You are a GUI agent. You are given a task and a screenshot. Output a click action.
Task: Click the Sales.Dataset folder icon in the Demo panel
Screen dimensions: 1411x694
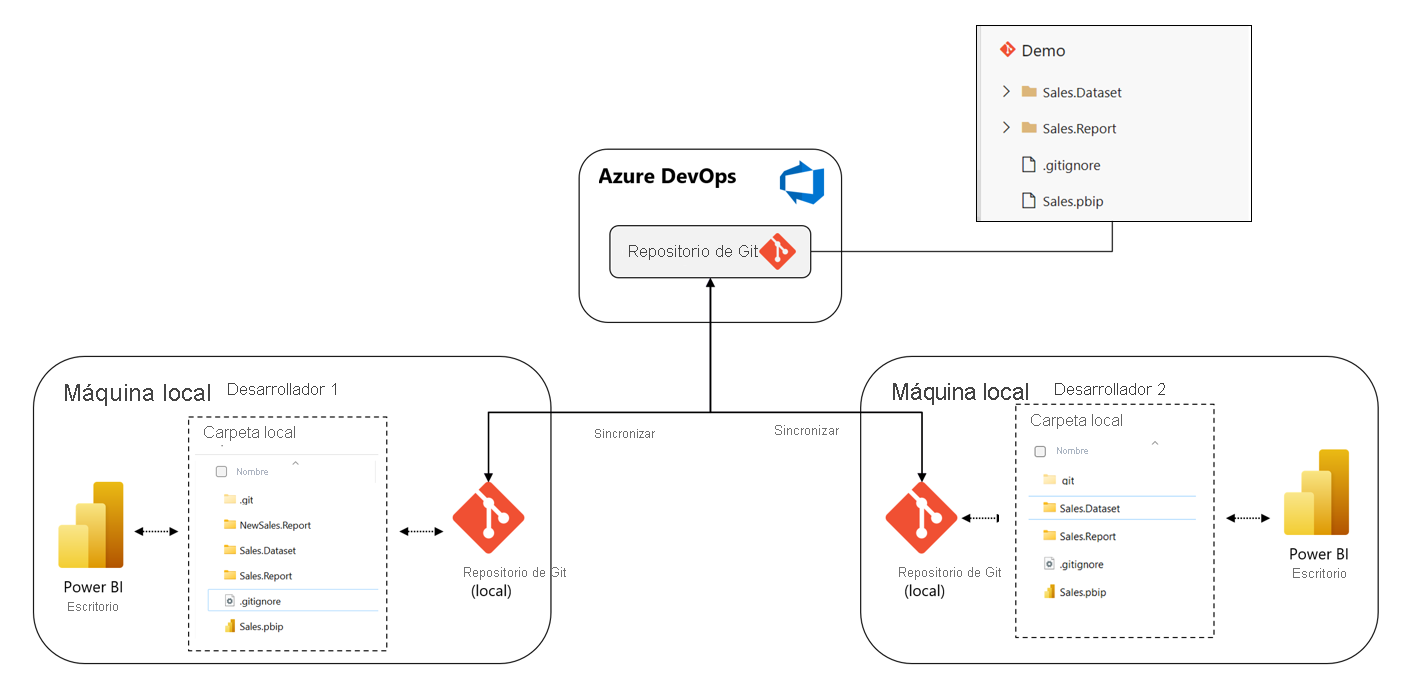[1030, 92]
